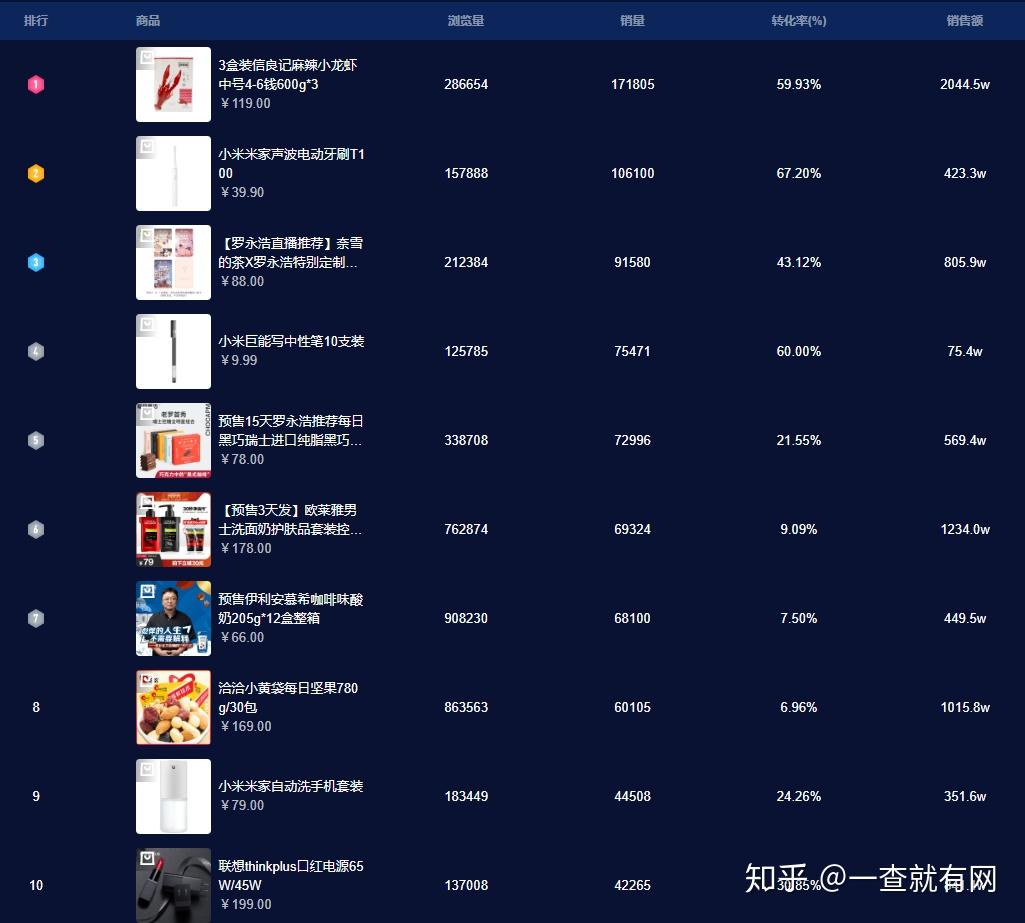This screenshot has width=1025, height=923.
Task: Click the blue rank 3 badge
Action: (36, 262)
